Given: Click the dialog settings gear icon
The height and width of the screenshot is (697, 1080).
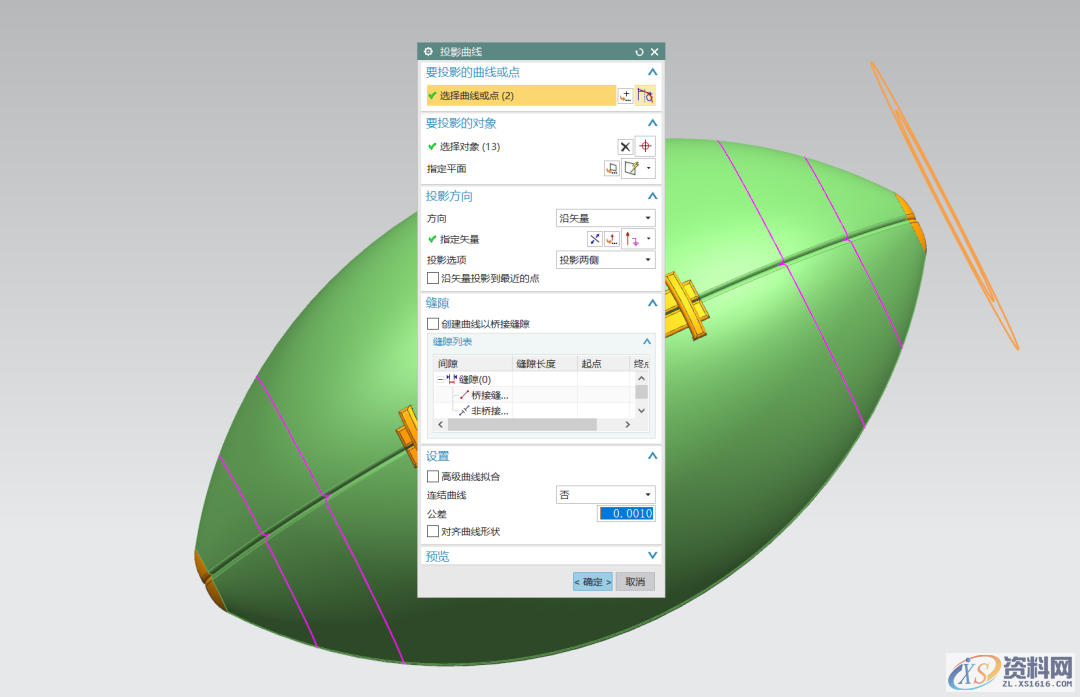Looking at the screenshot, I should (x=428, y=51).
